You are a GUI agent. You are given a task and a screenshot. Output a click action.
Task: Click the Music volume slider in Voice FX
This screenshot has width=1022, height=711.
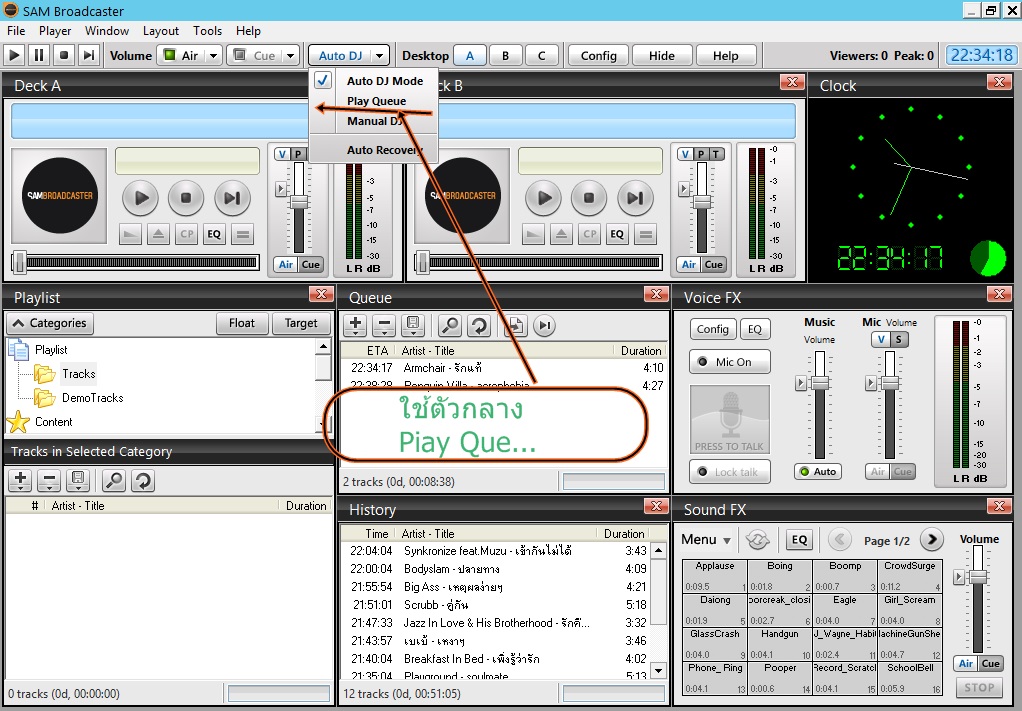pyautogui.click(x=820, y=383)
